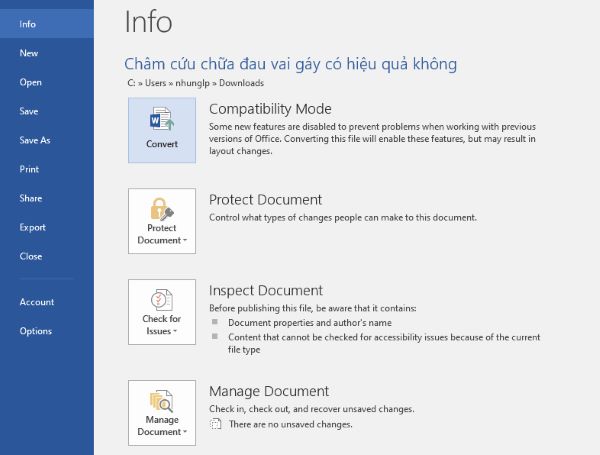Expand the Check for Issues dropdown
Screen dimensions: 600x455
click(174, 331)
